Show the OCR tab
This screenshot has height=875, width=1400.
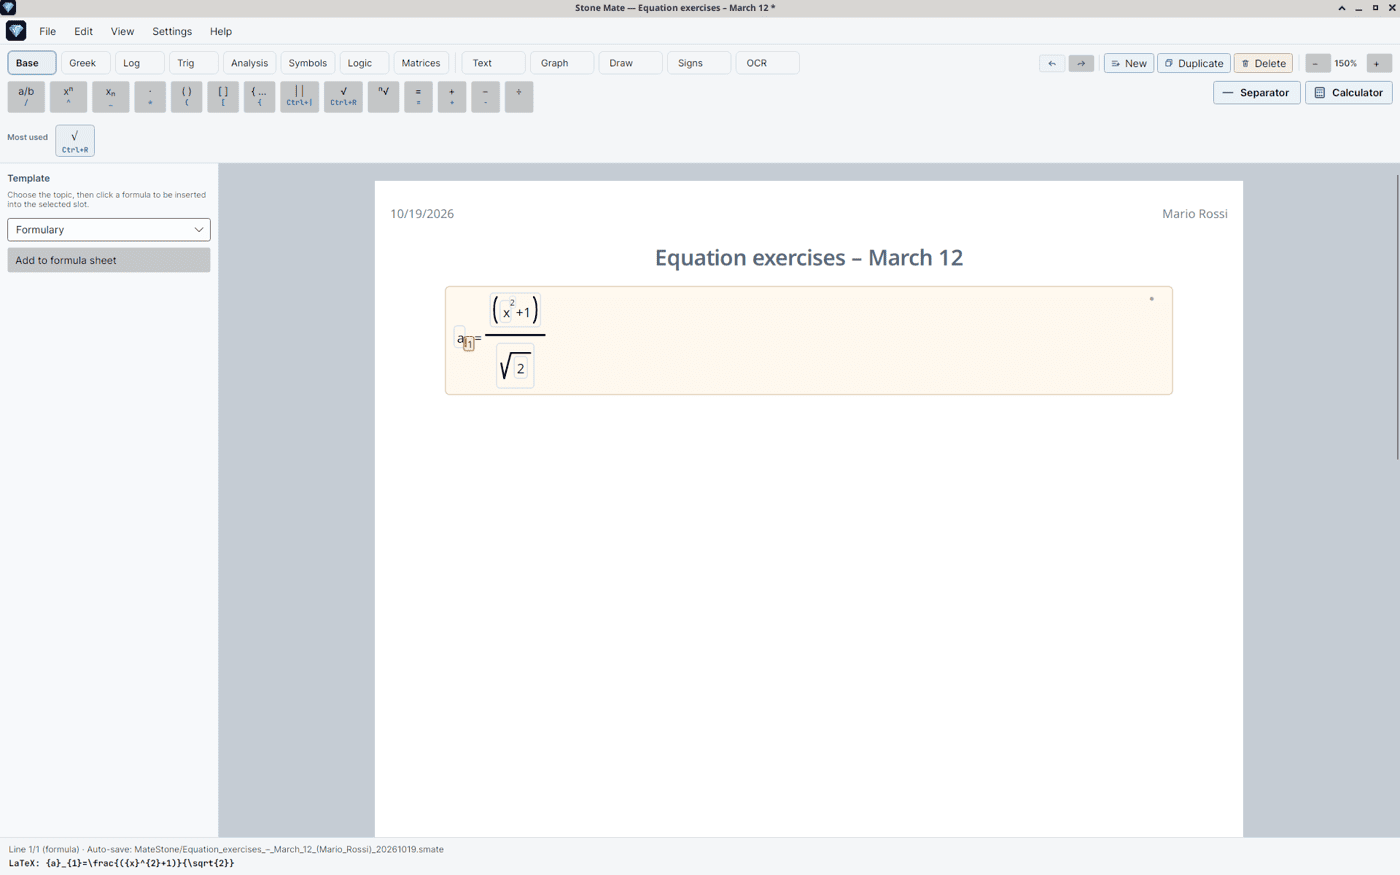coord(767,63)
